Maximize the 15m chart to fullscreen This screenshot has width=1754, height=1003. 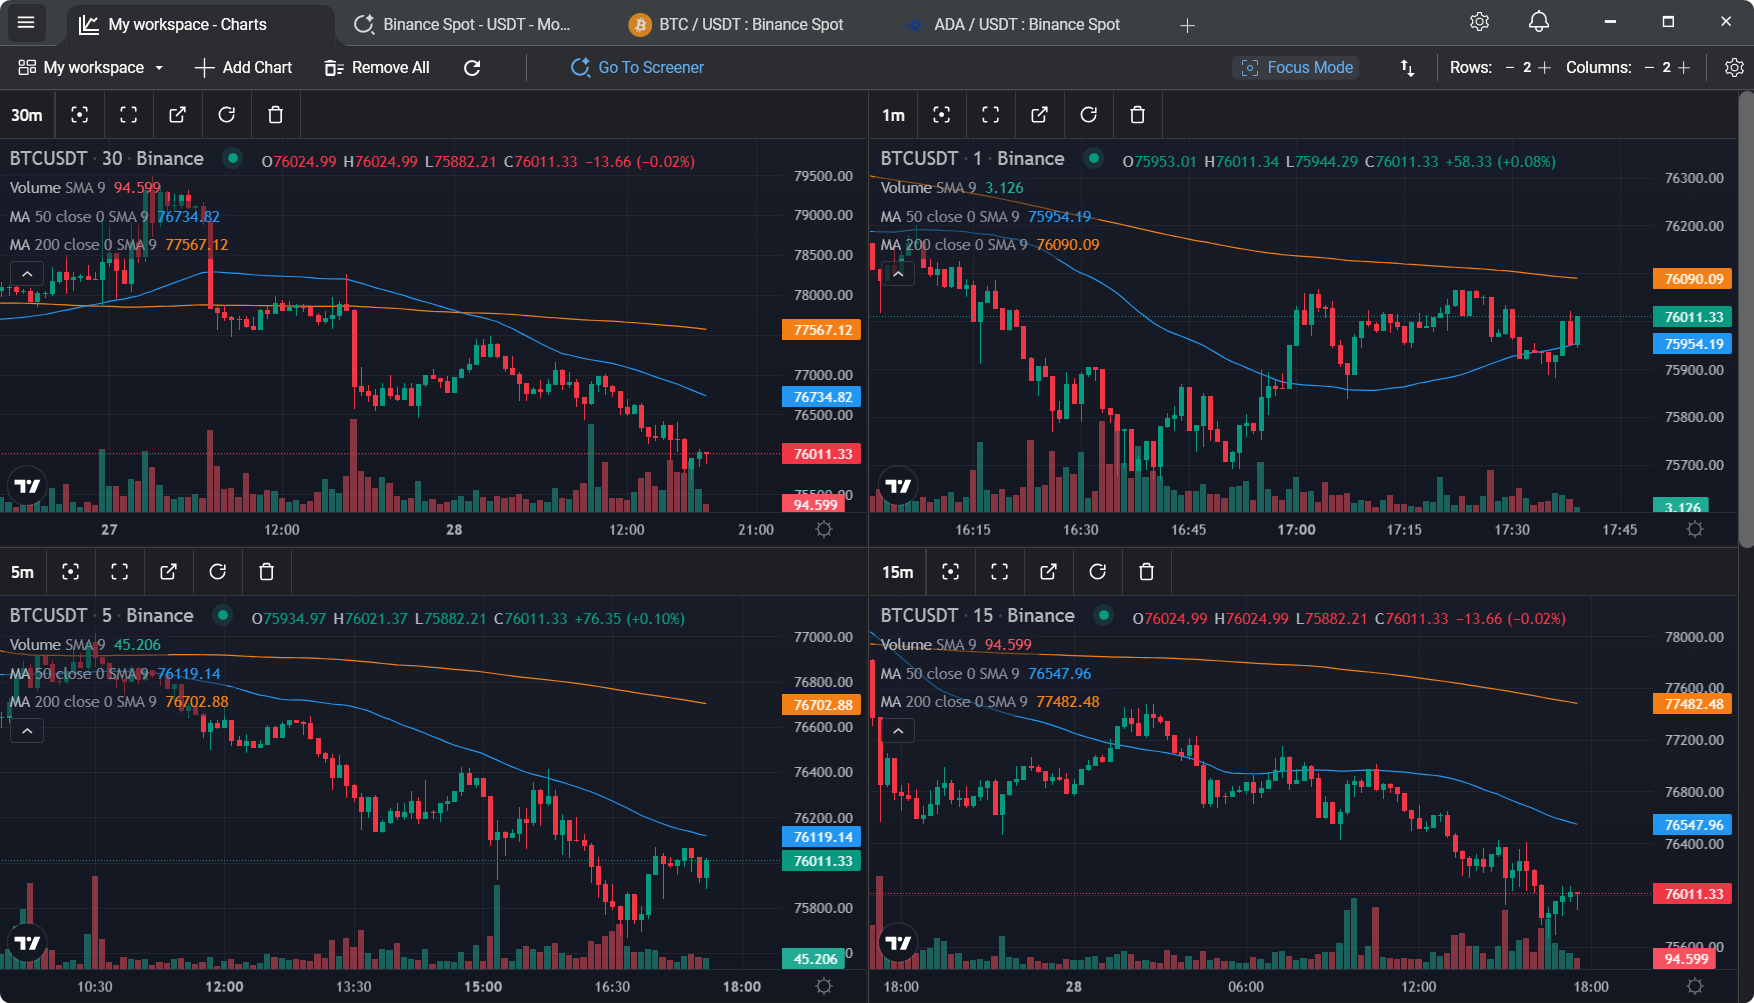999,572
